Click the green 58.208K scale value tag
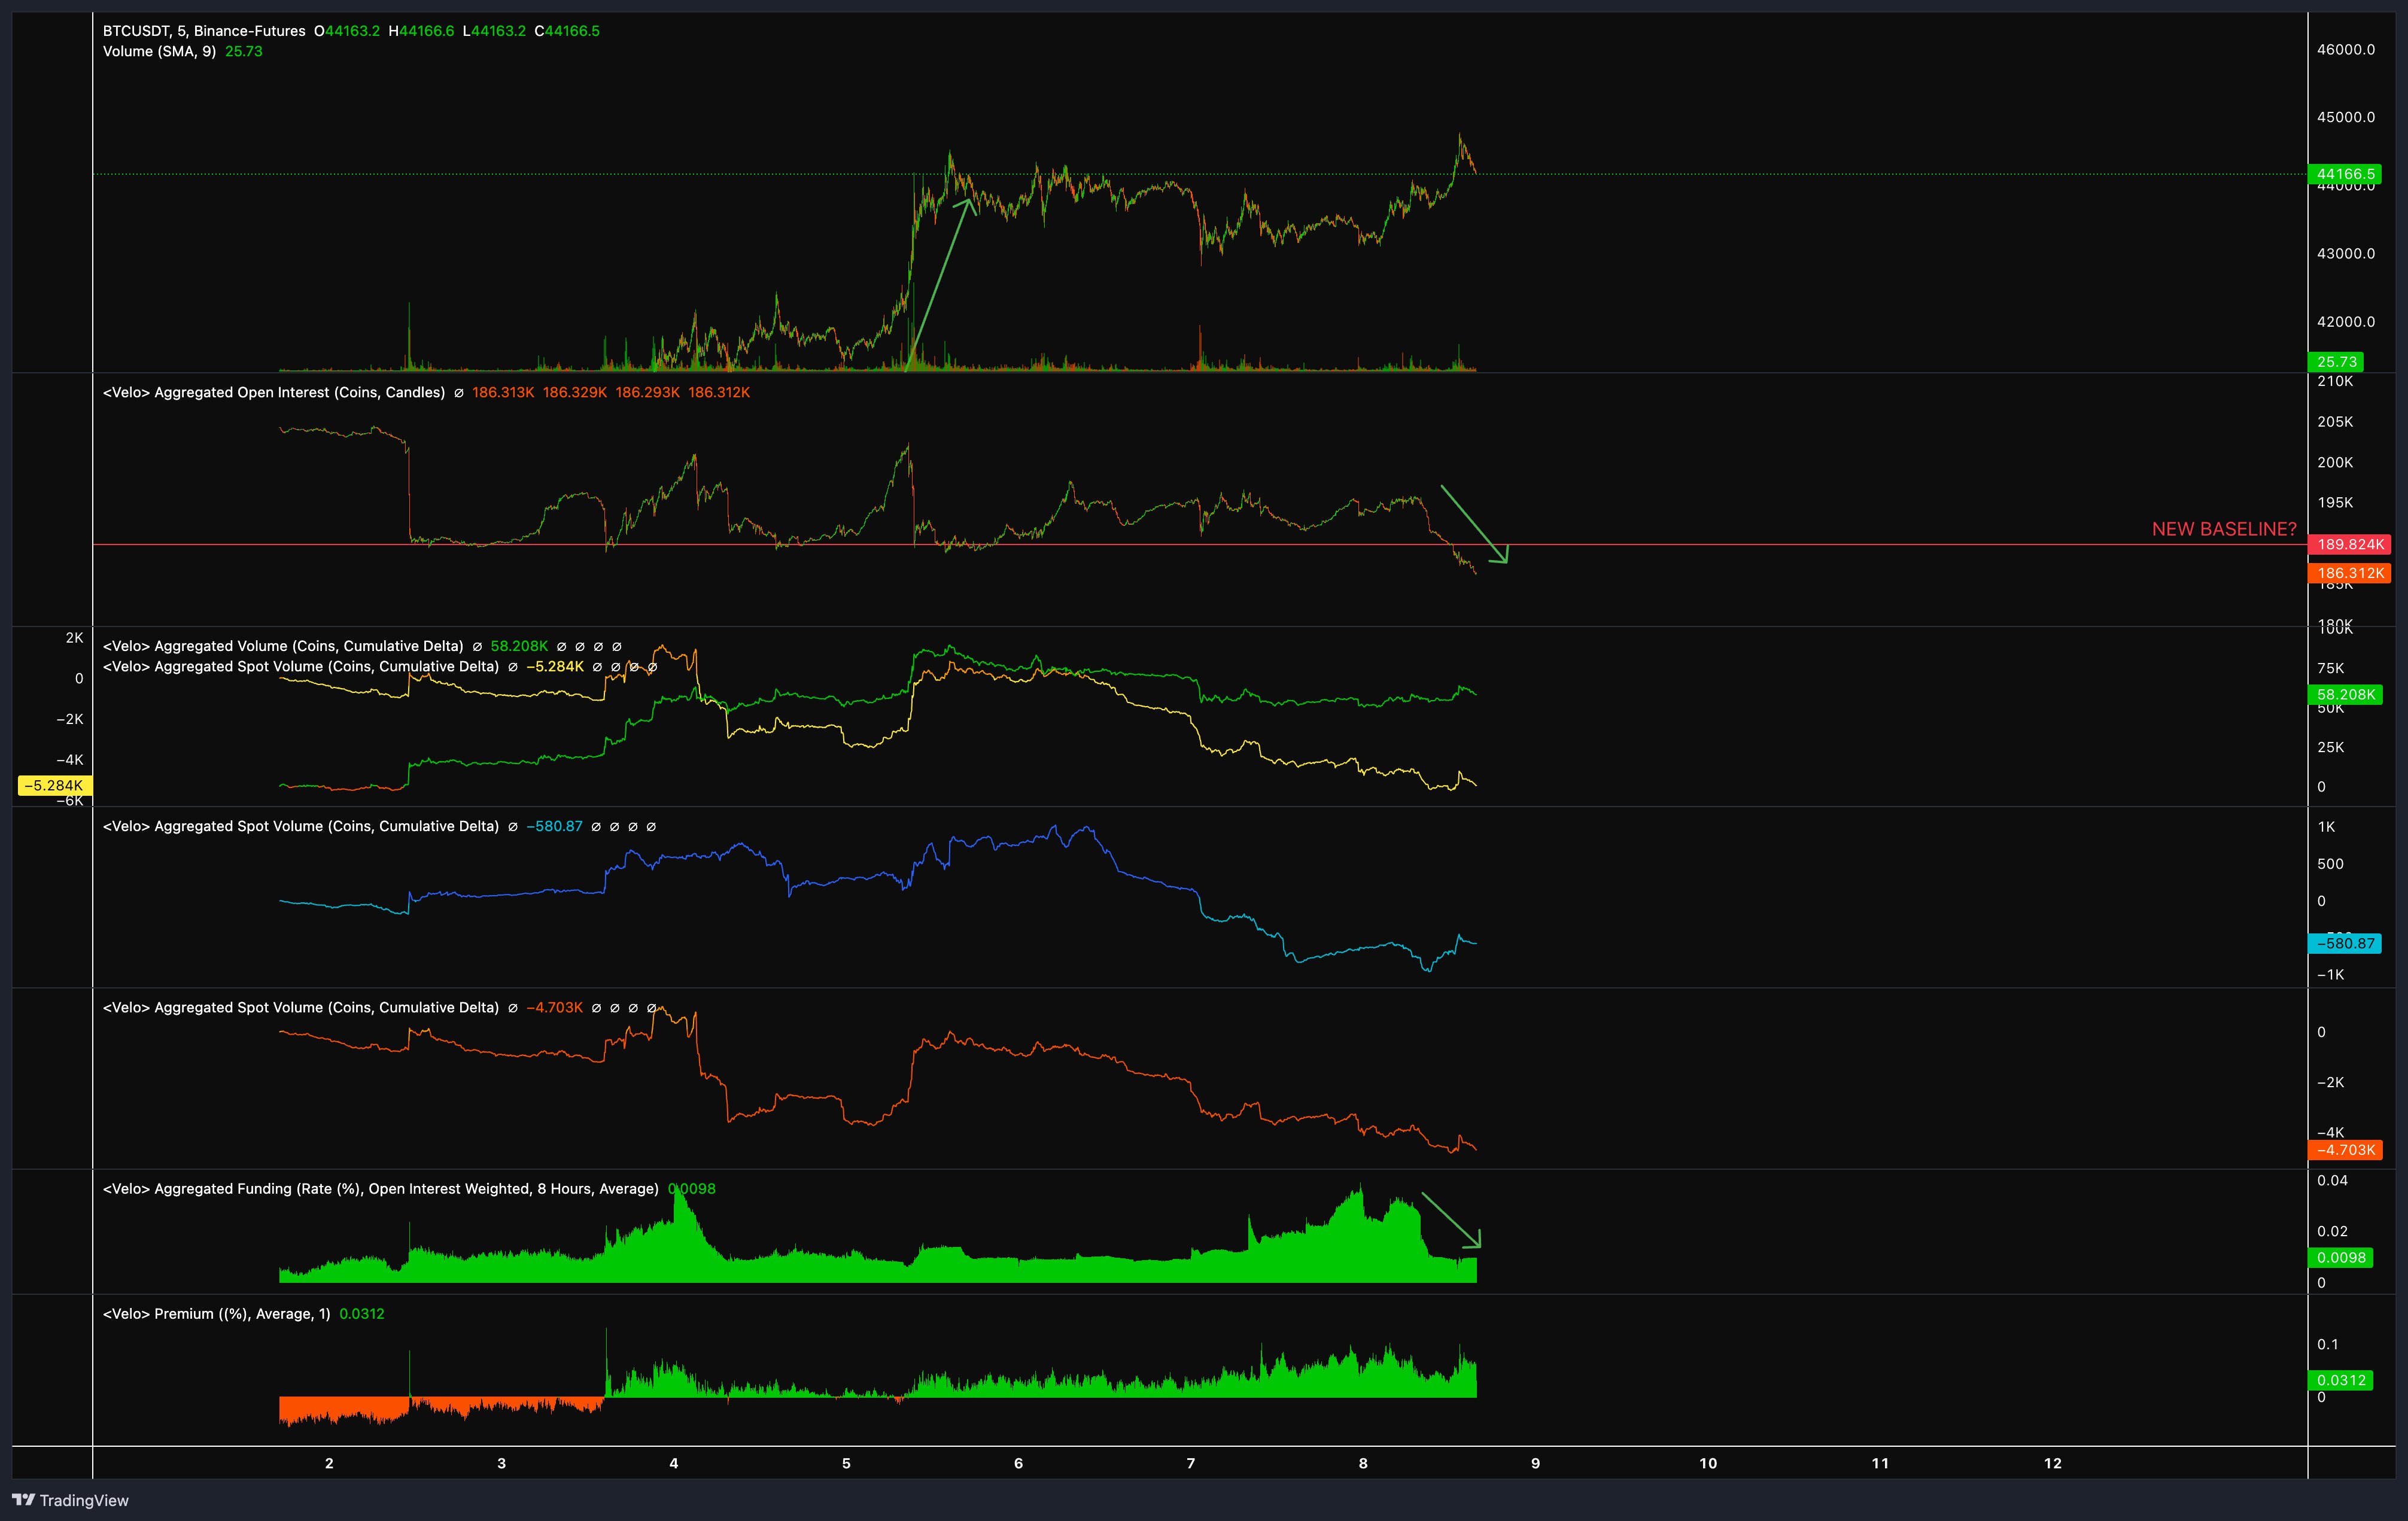 pyautogui.click(x=2345, y=694)
